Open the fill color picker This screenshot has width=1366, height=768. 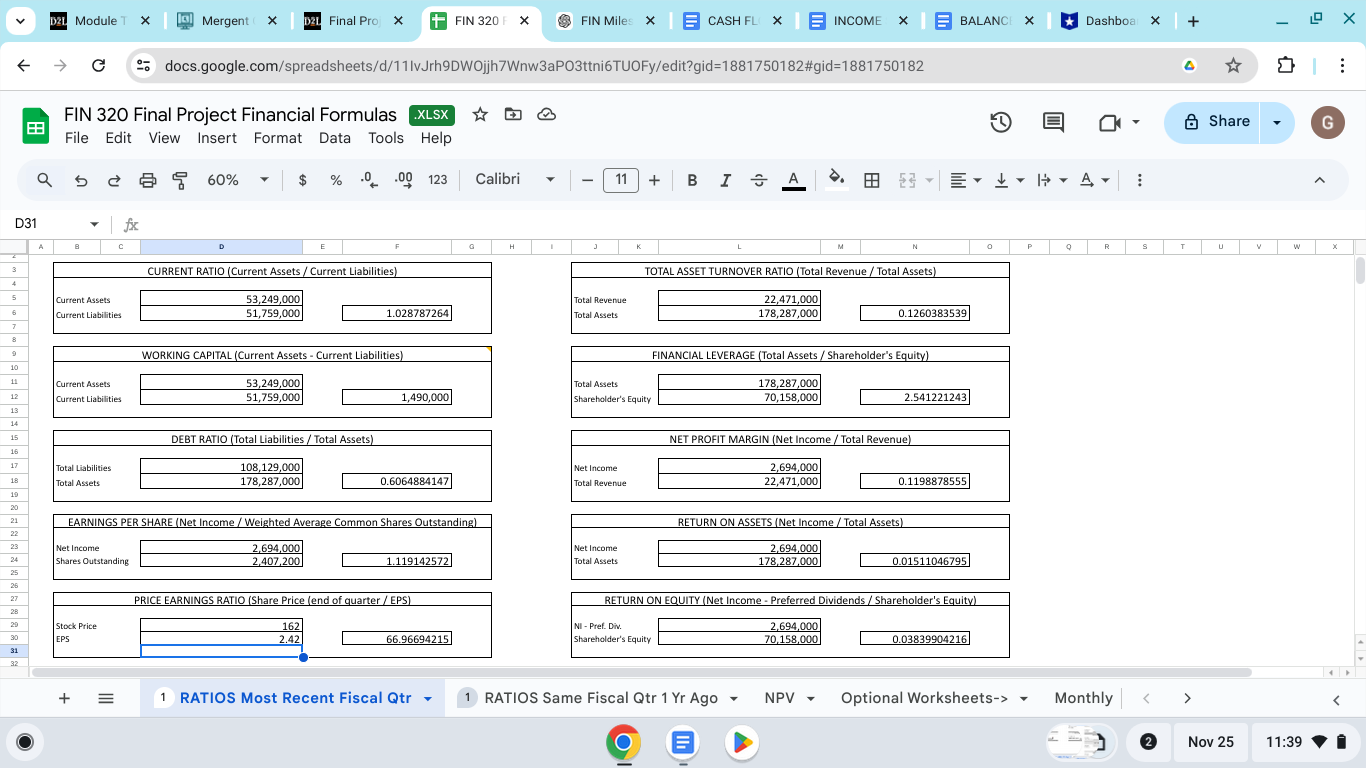point(837,180)
